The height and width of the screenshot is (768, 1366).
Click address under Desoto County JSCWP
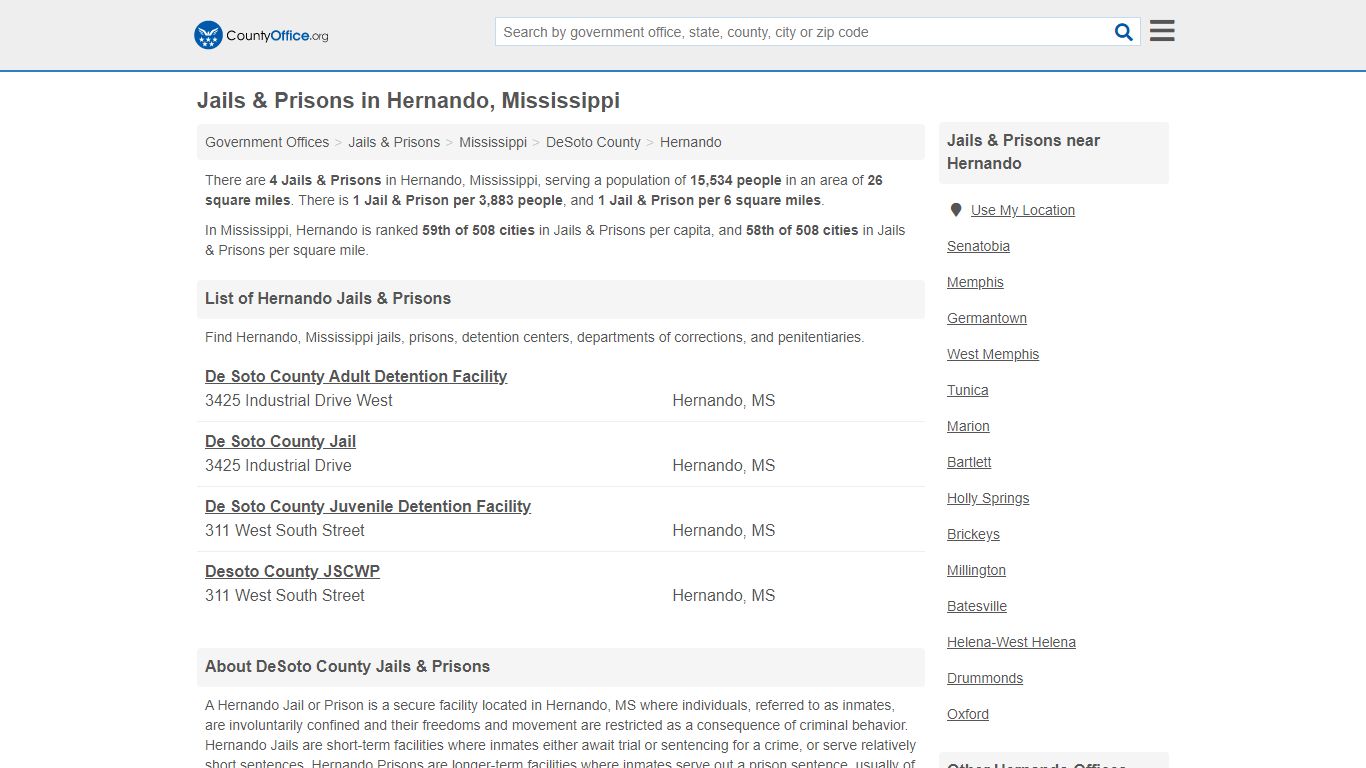pyautogui.click(x=285, y=595)
